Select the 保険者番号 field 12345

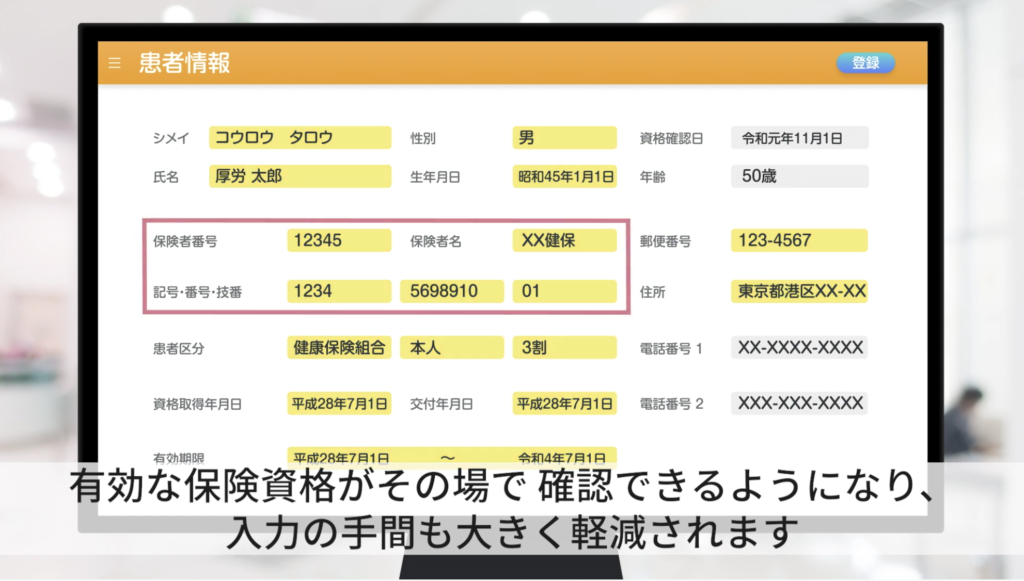pyautogui.click(x=339, y=241)
